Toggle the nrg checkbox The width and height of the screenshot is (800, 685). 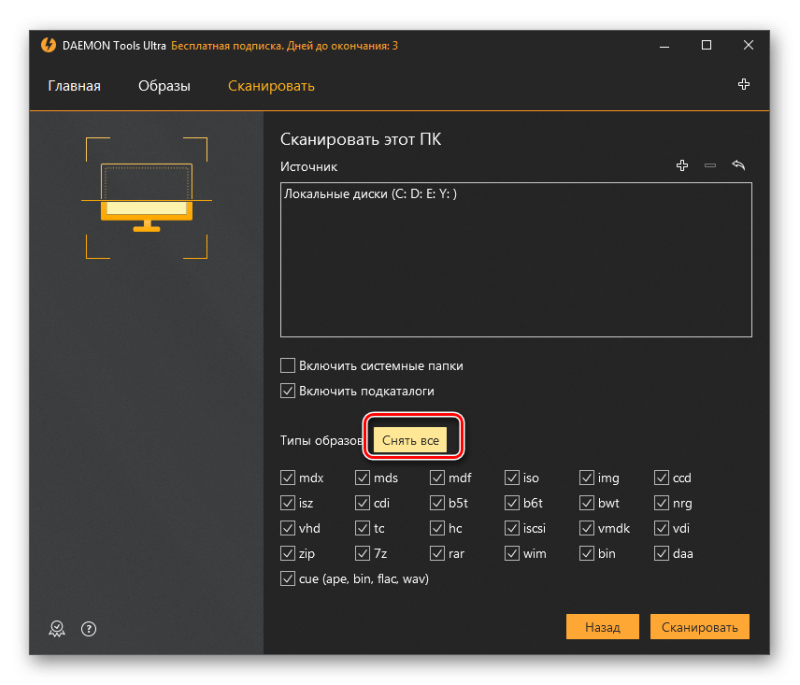coord(661,503)
